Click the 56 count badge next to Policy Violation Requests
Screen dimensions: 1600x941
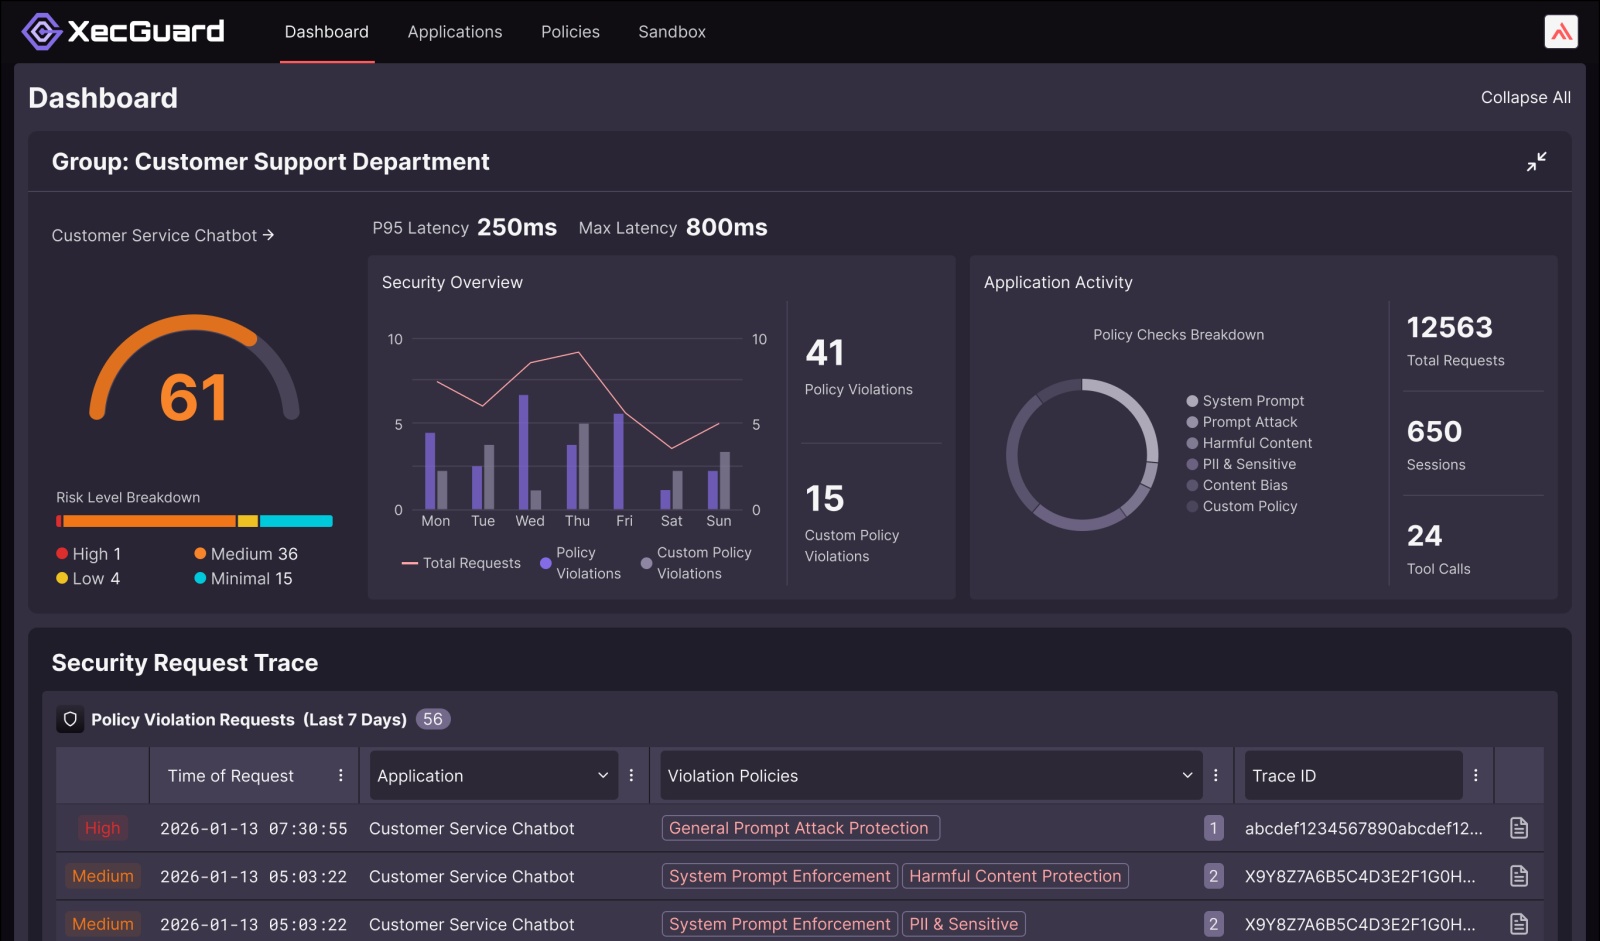[x=433, y=719]
